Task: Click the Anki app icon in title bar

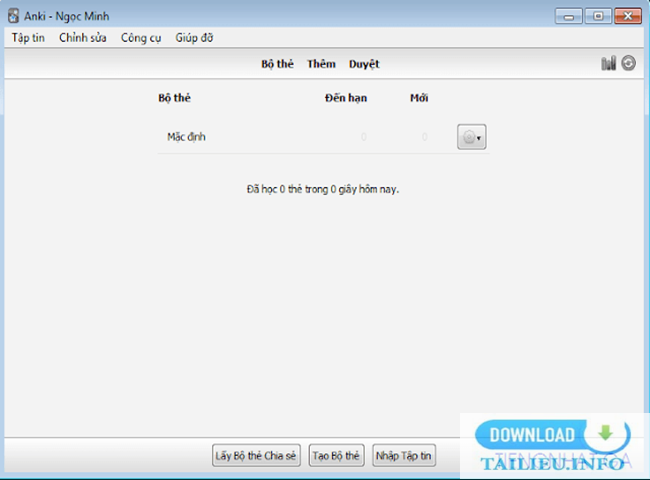Action: point(13,16)
